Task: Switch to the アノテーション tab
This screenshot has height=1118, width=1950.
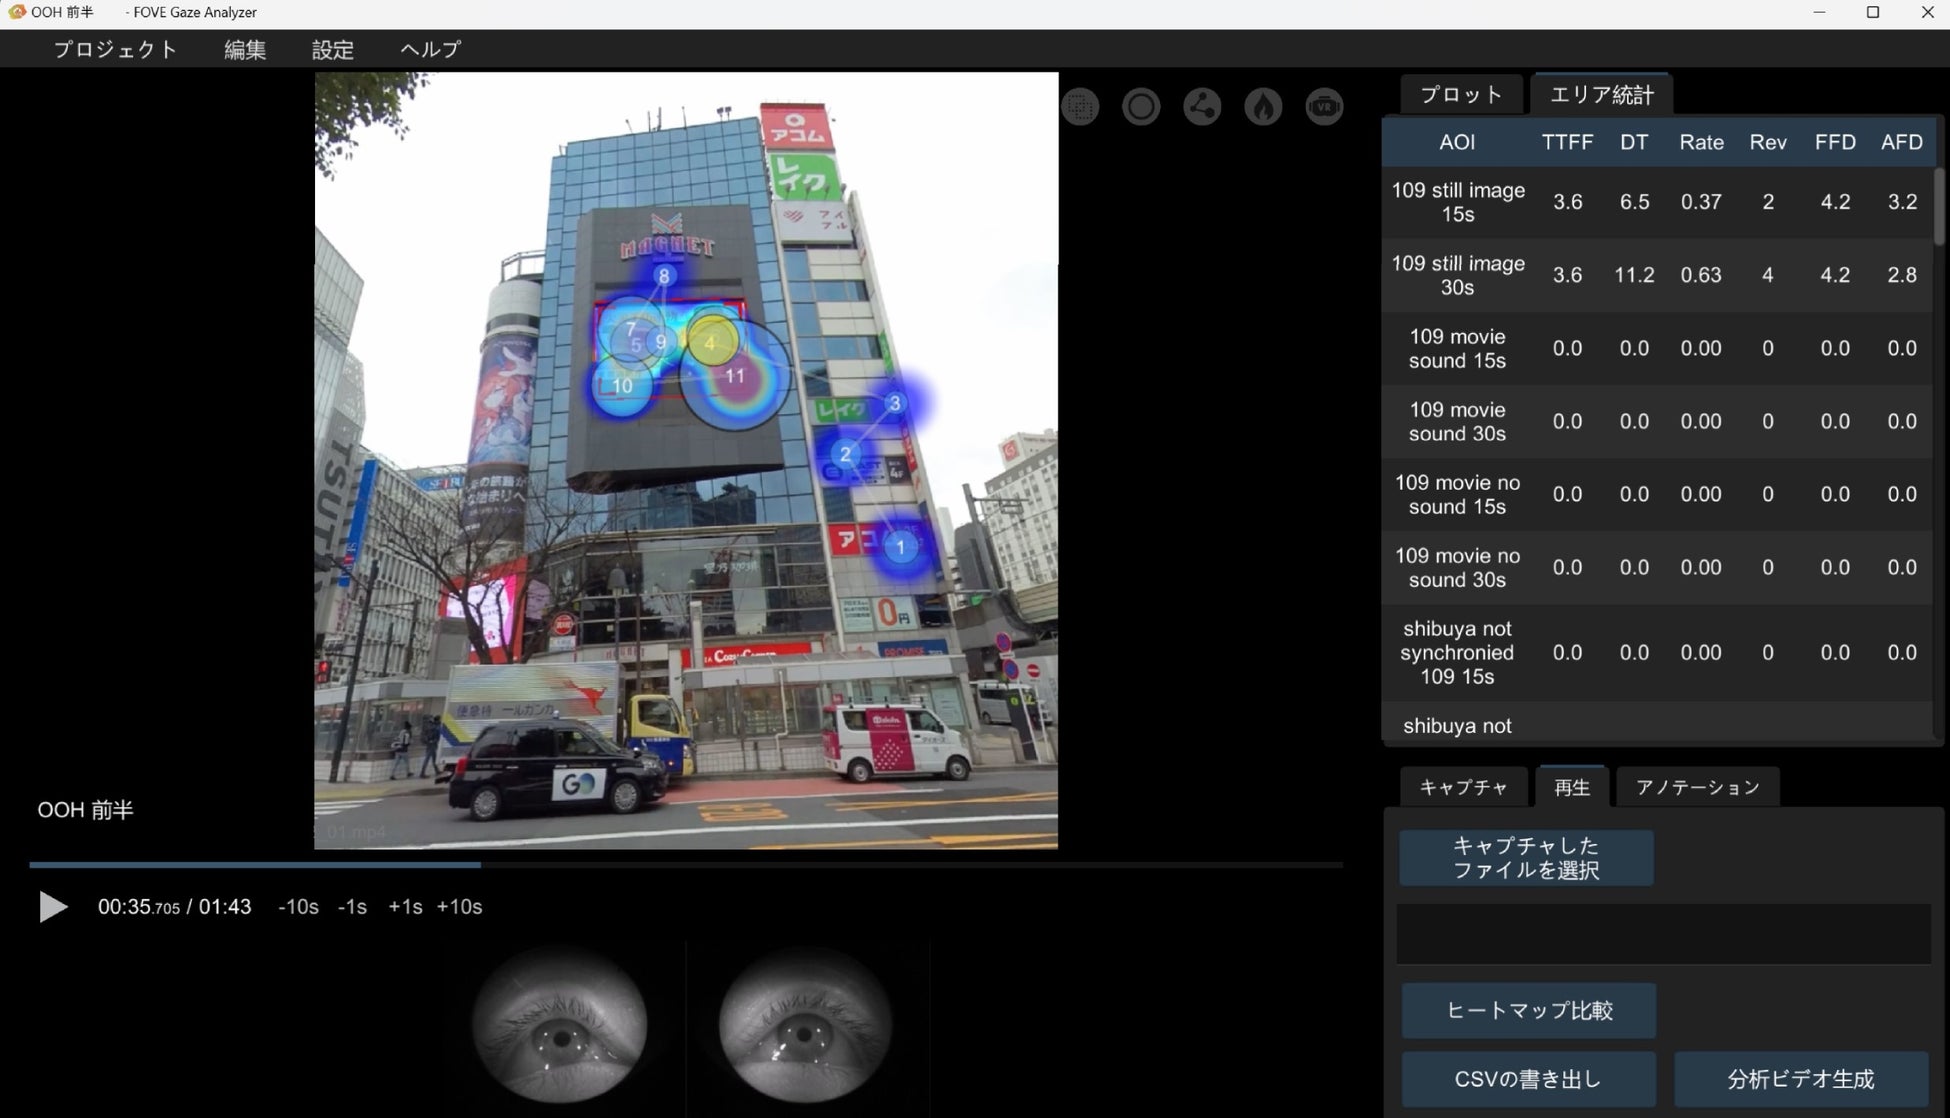Action: pos(1697,788)
